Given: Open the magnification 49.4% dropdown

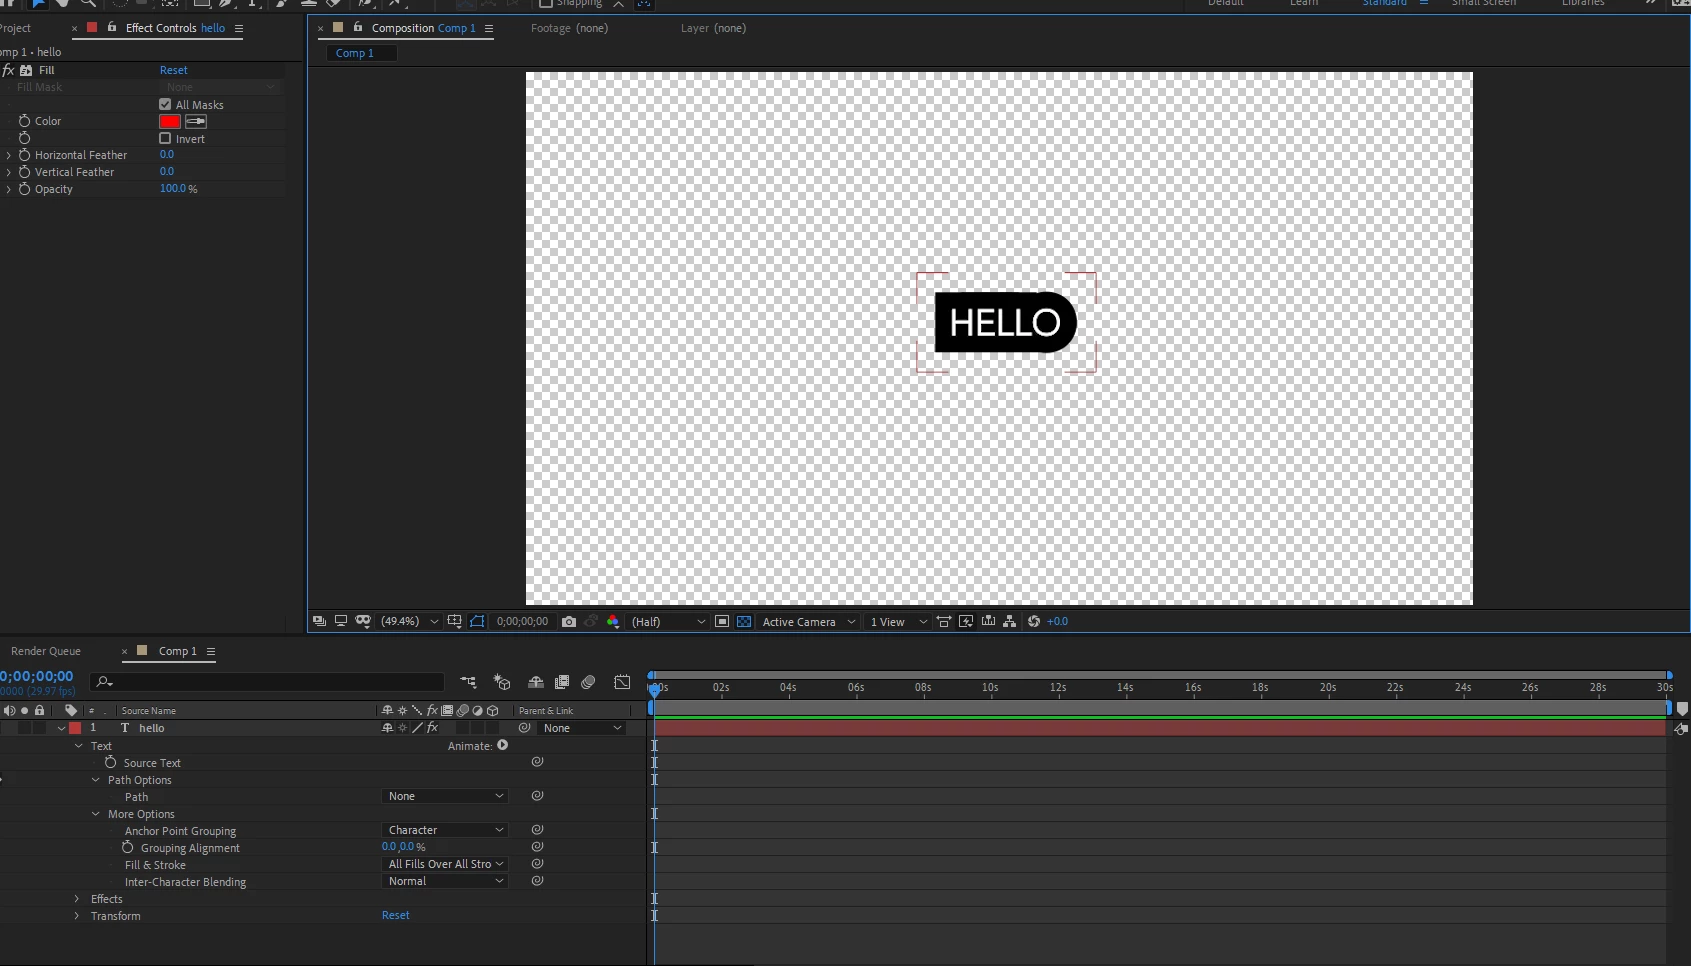Looking at the screenshot, I should click(x=410, y=621).
